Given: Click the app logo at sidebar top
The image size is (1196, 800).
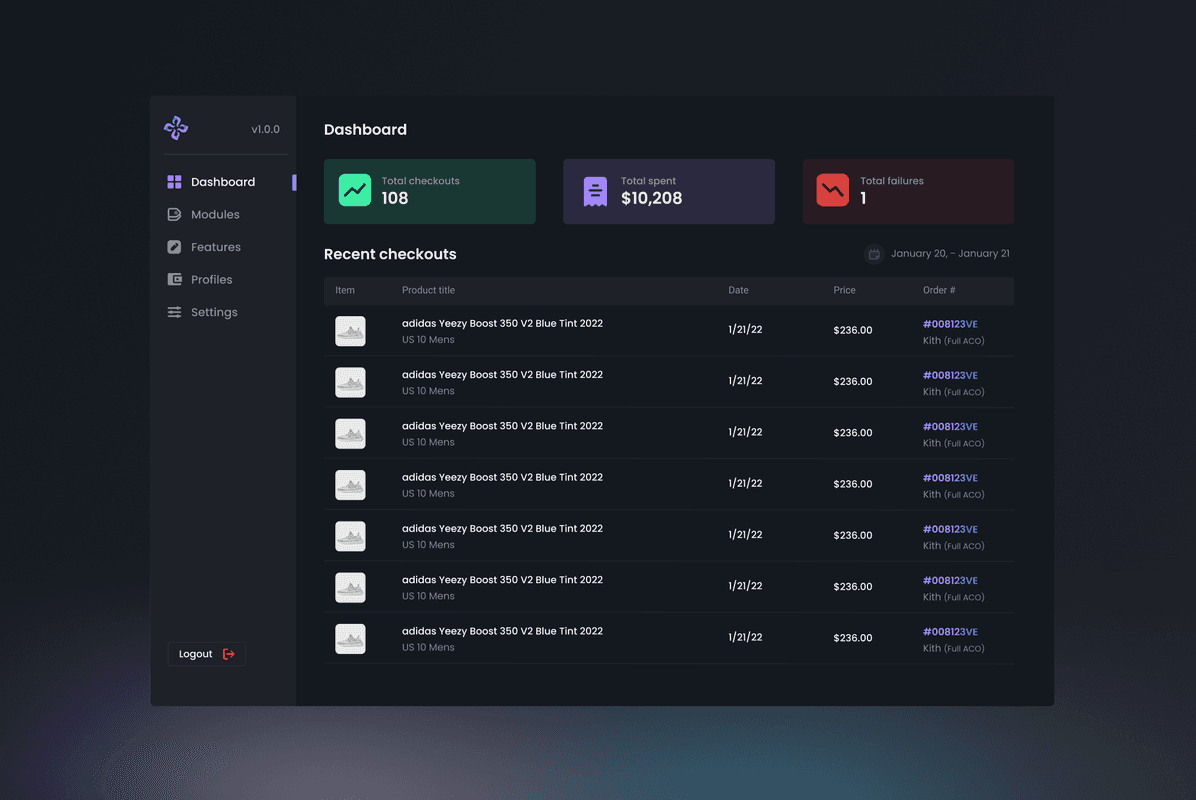Looking at the screenshot, I should tap(175, 127).
